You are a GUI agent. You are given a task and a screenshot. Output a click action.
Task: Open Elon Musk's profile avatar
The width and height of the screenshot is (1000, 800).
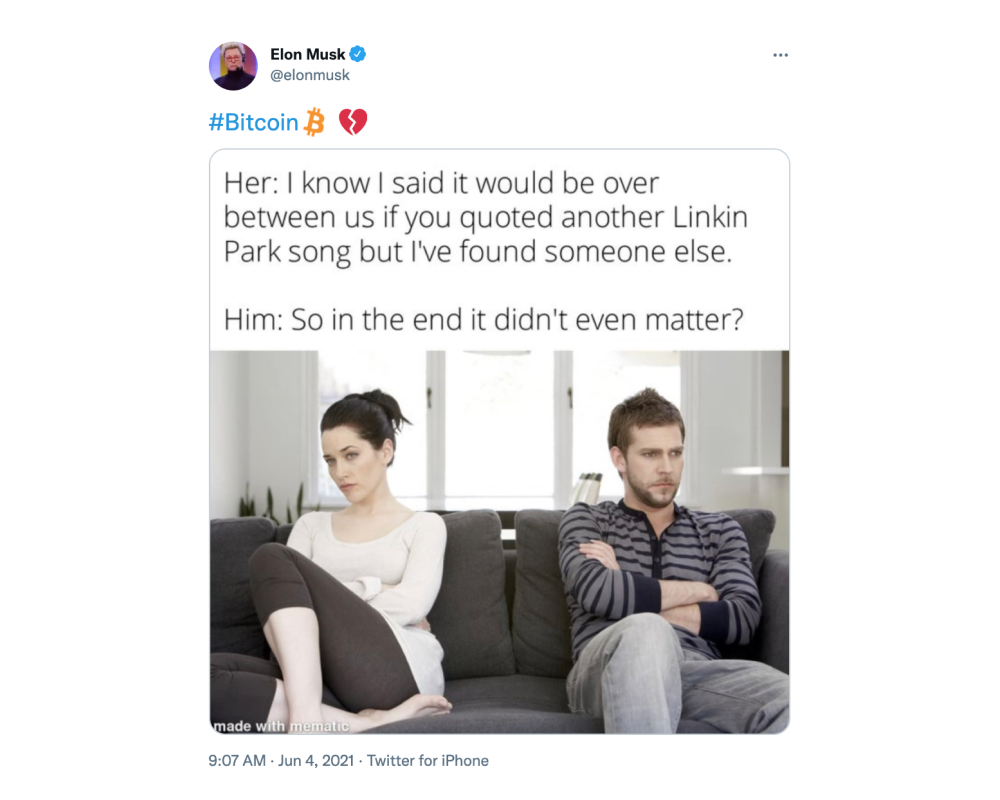233,66
